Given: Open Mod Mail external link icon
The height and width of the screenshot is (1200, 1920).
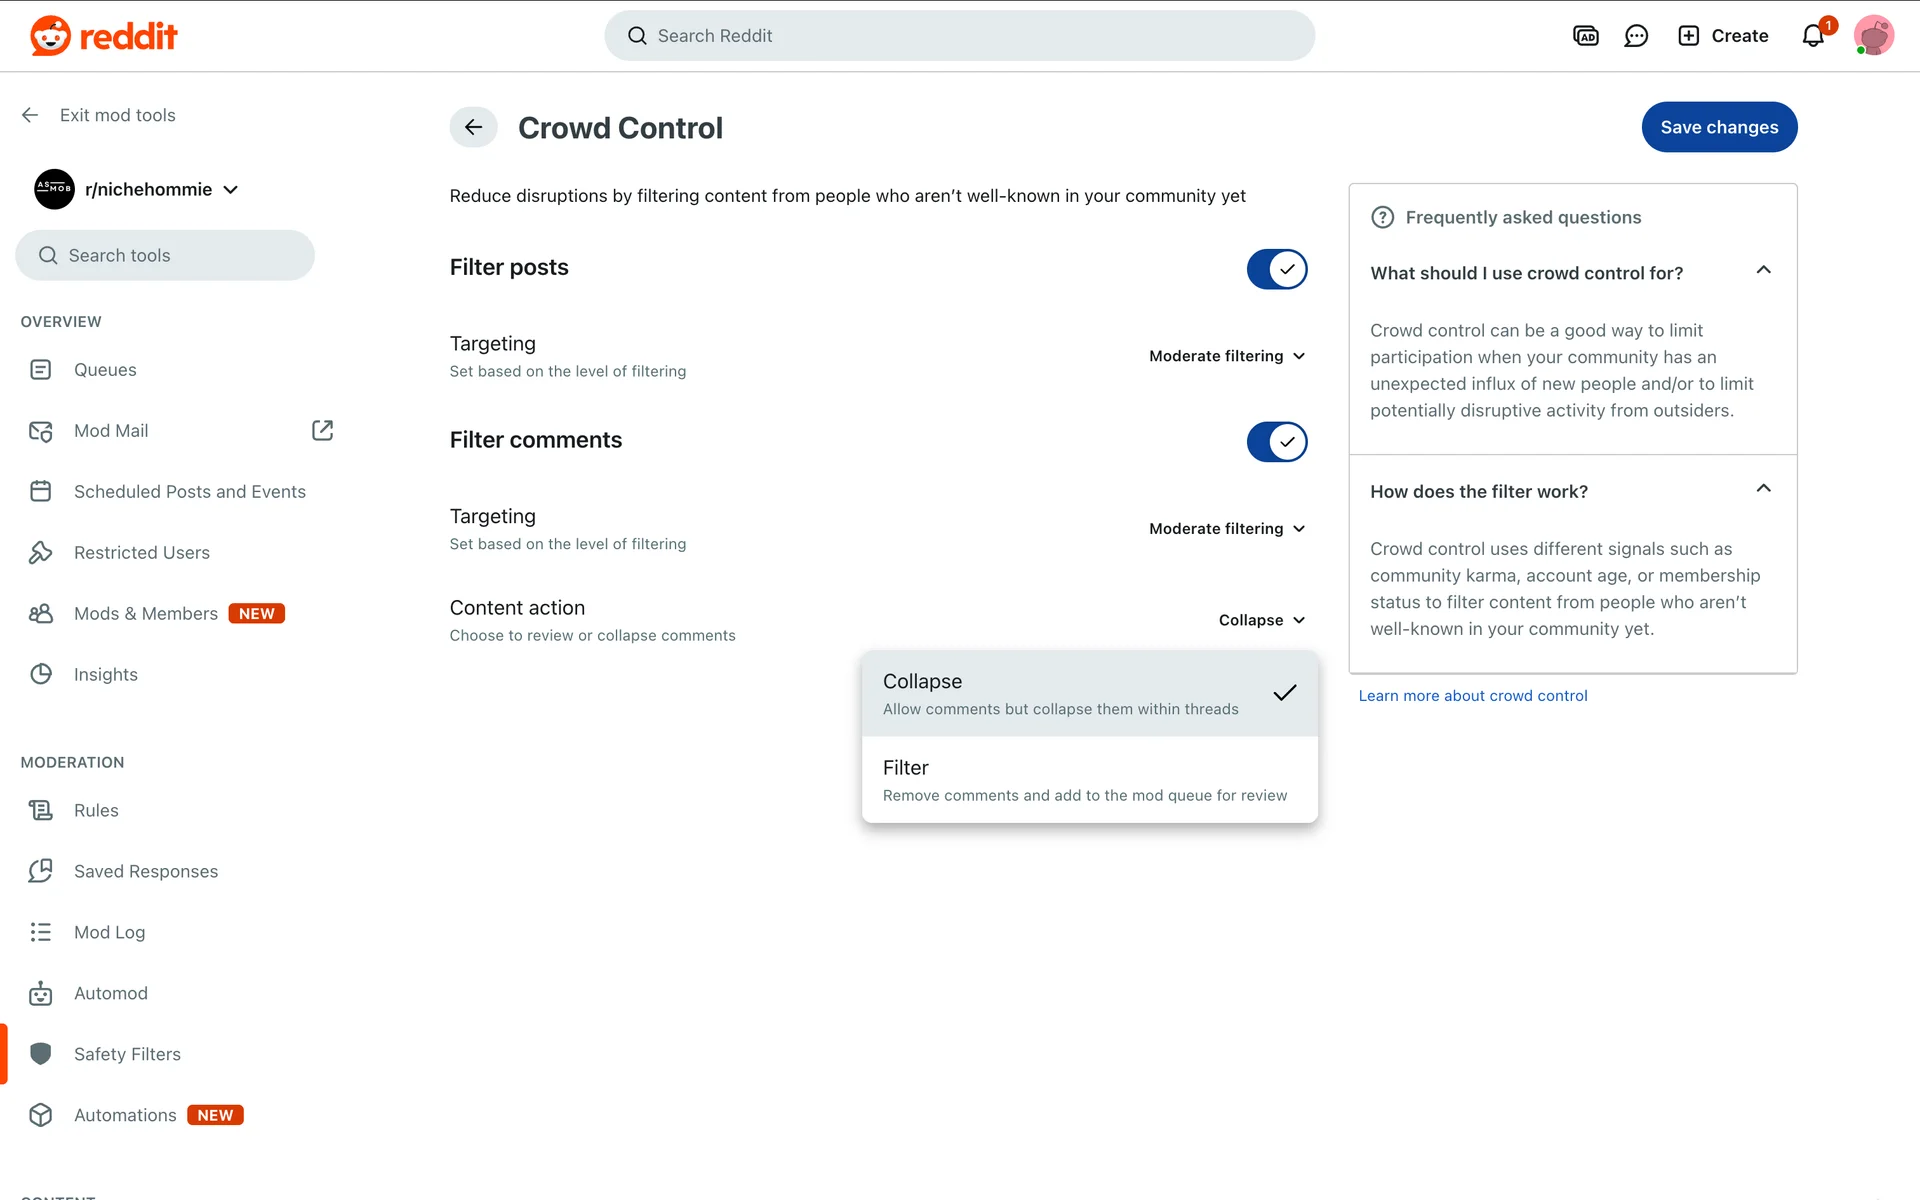Looking at the screenshot, I should (x=322, y=430).
